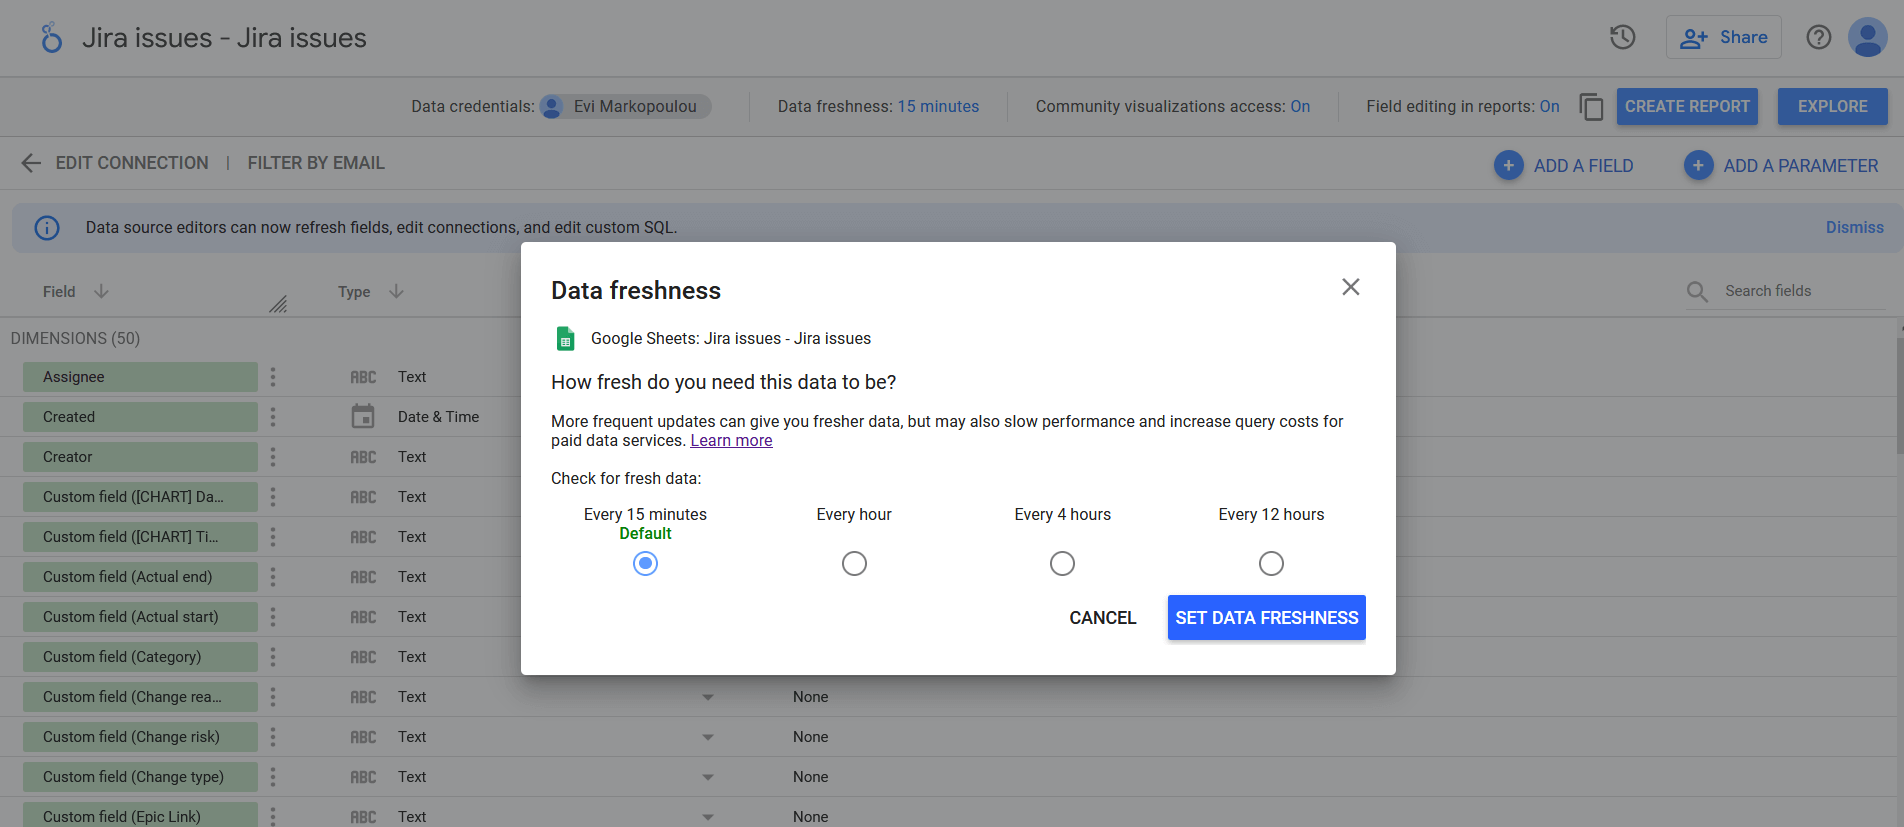This screenshot has height=827, width=1904.
Task: Click the back arrow beside Edit Connection
Action: click(31, 163)
